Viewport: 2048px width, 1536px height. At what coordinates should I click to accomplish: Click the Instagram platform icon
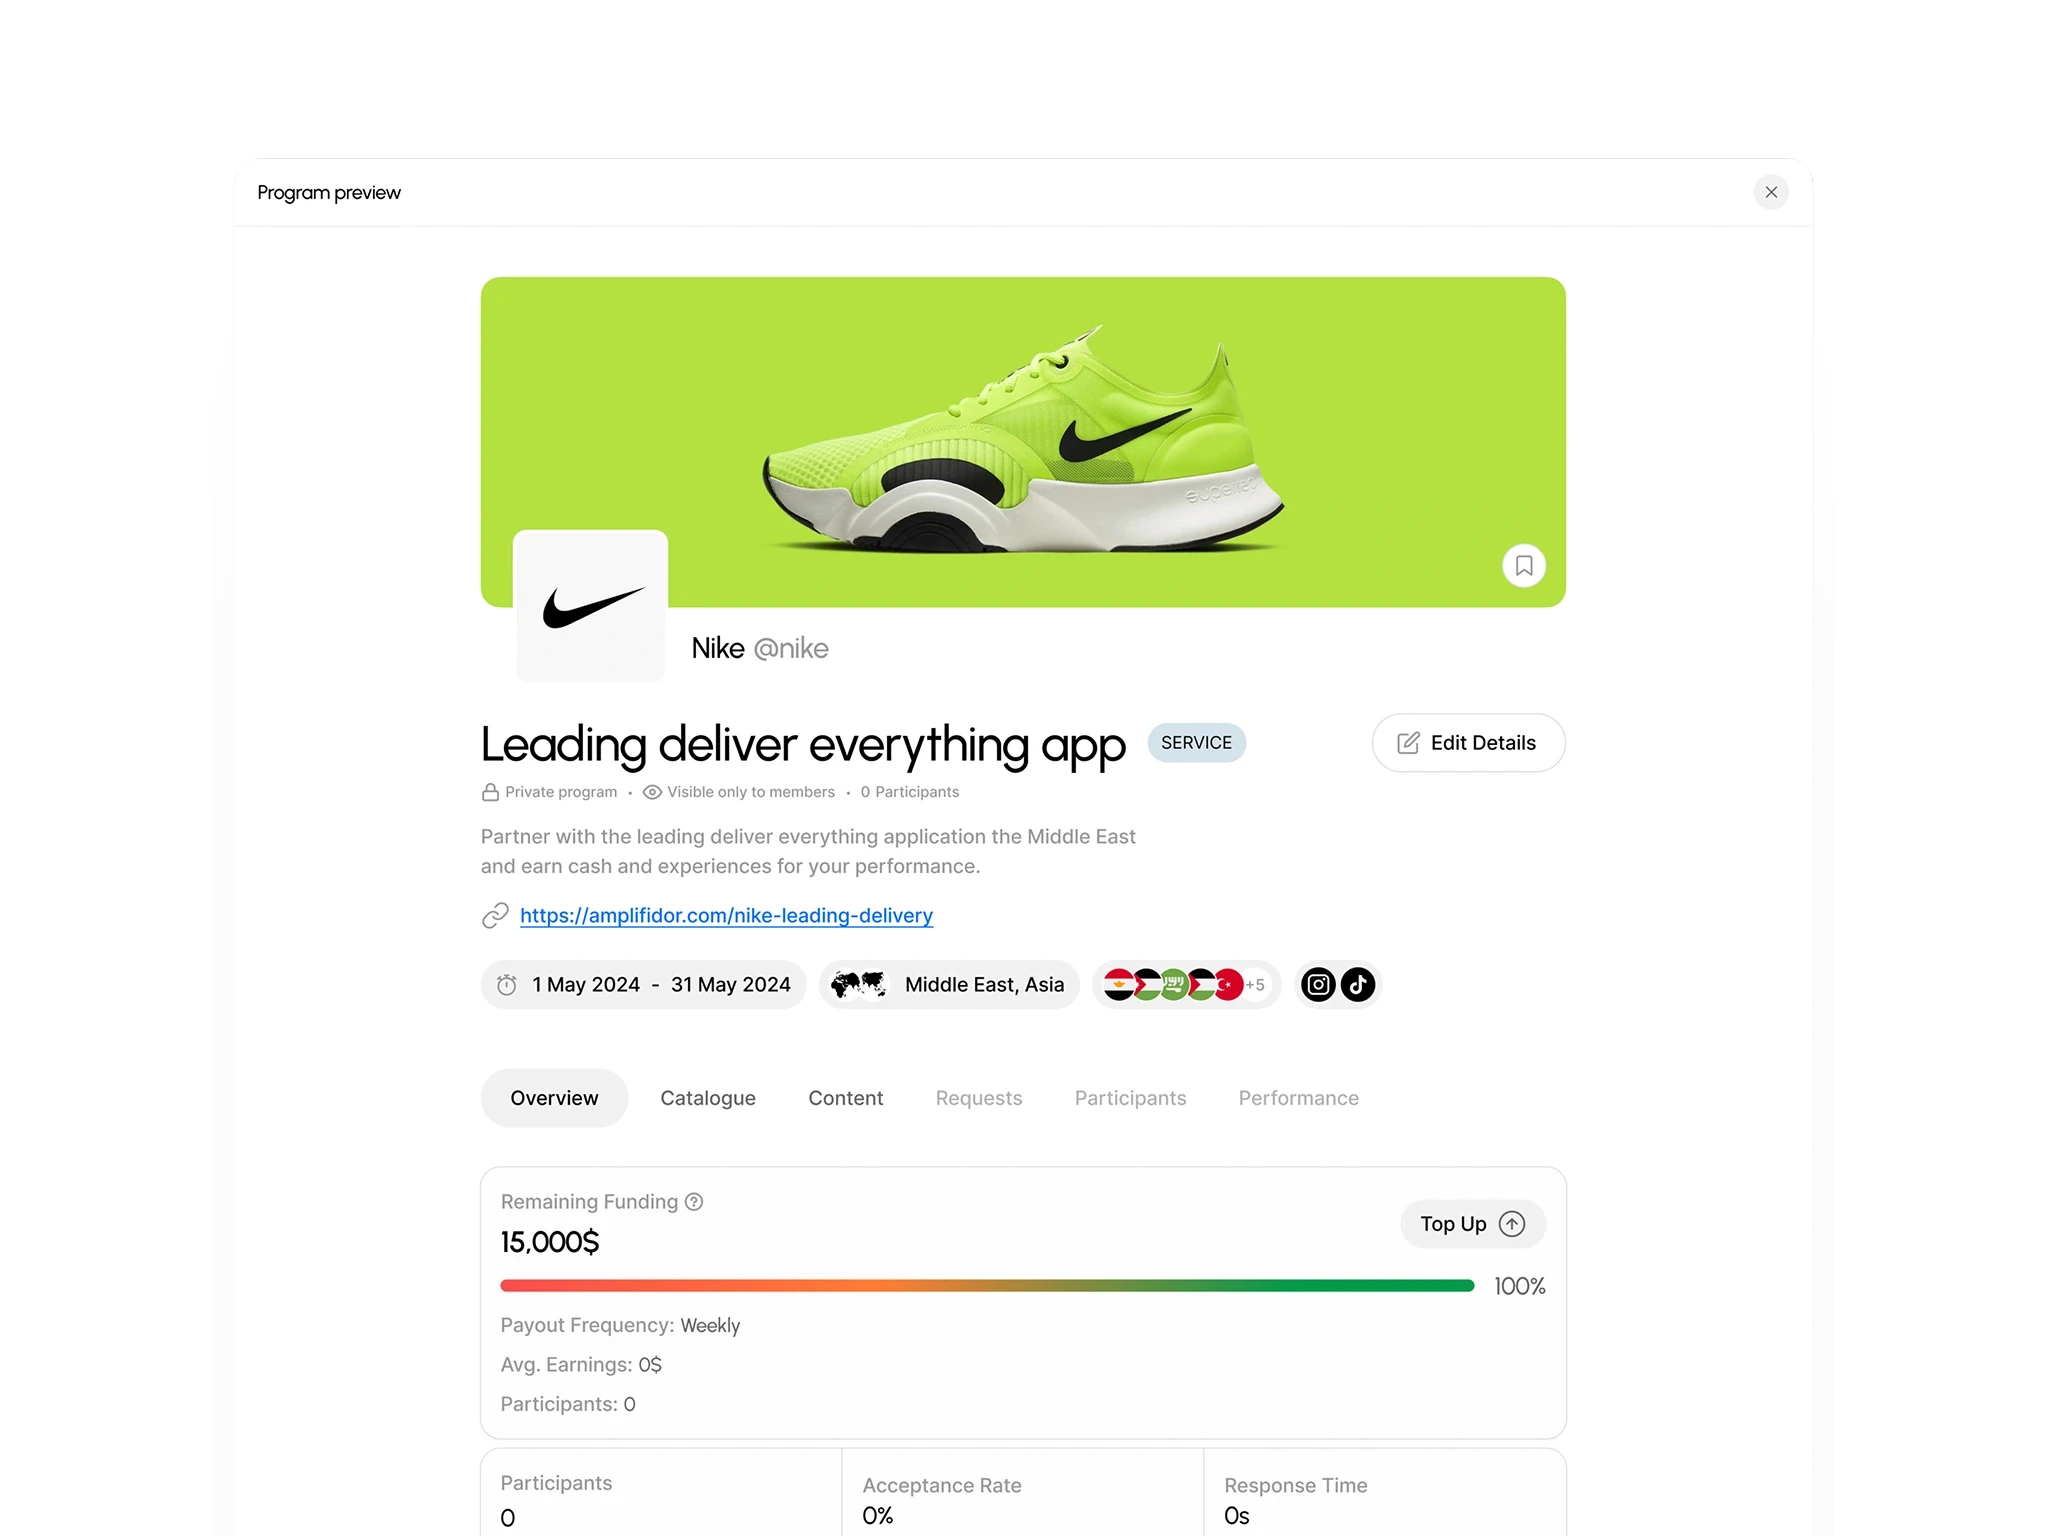pos(1318,985)
